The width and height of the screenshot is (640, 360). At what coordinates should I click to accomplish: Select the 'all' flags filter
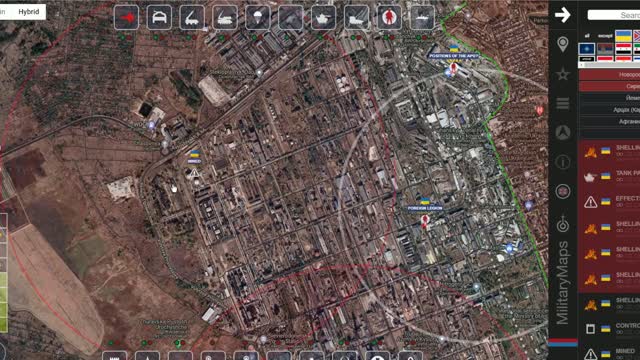(x=587, y=36)
